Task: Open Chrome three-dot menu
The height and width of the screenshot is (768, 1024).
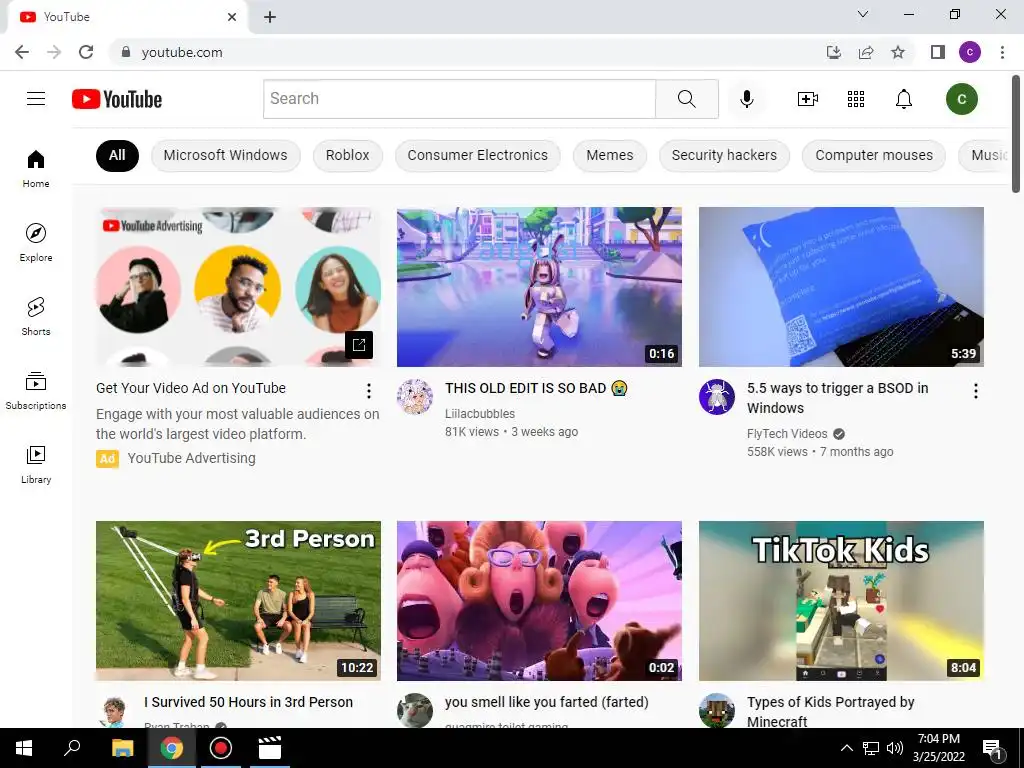Action: click(1002, 52)
